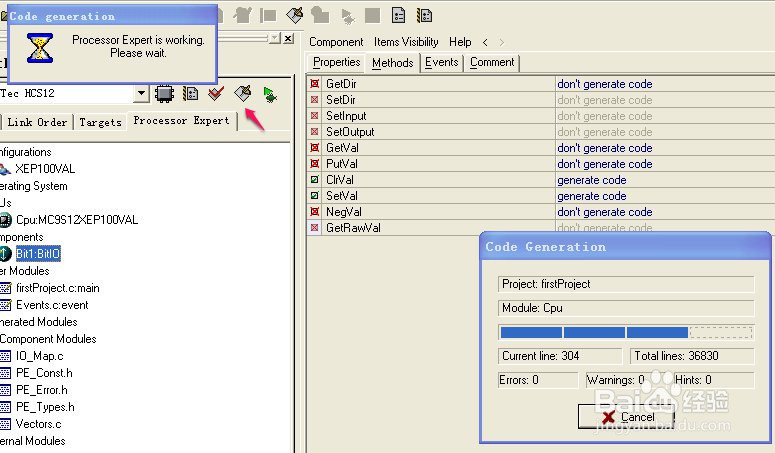Screen dimensions: 775x453
Task: Click the greyed compile icon left of Debug
Action: [x=320, y=15]
